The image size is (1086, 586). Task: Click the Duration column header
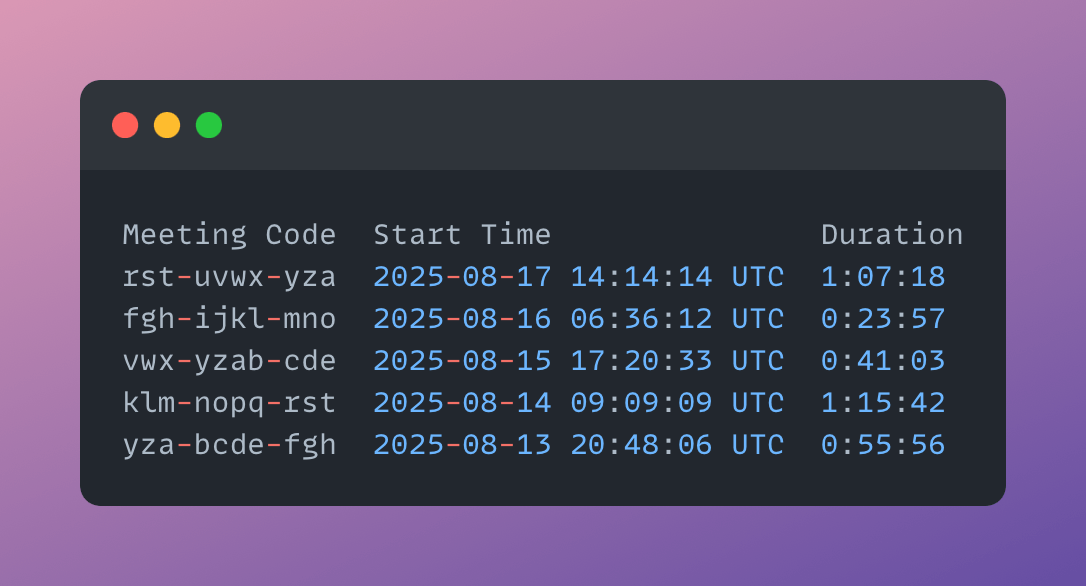(x=892, y=235)
